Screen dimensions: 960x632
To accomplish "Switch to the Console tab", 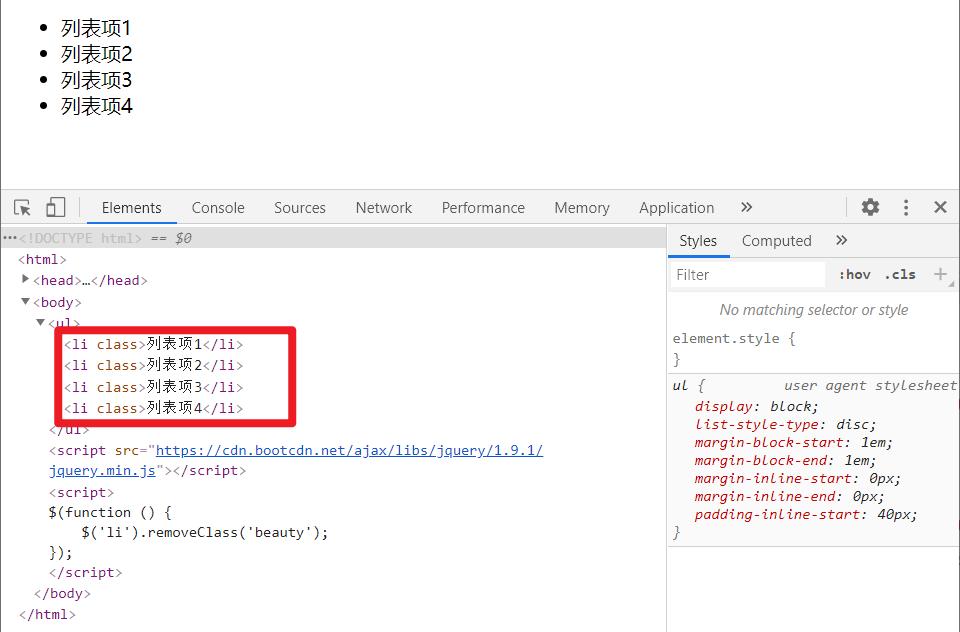I will click(218, 208).
